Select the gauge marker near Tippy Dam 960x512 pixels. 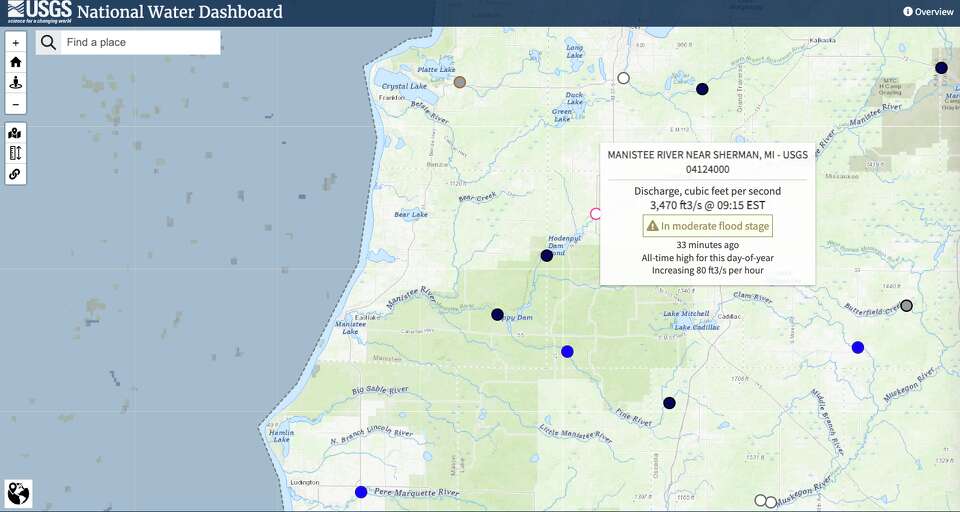point(497,314)
